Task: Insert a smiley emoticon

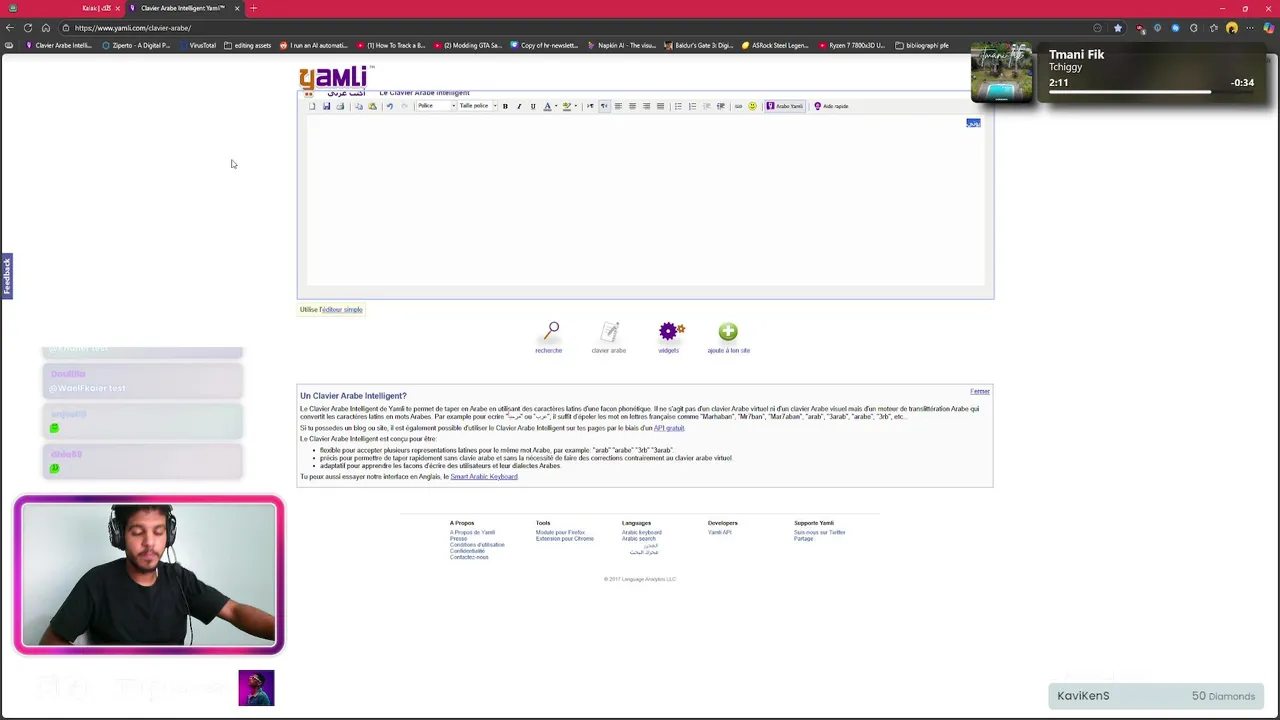Action: click(752, 106)
